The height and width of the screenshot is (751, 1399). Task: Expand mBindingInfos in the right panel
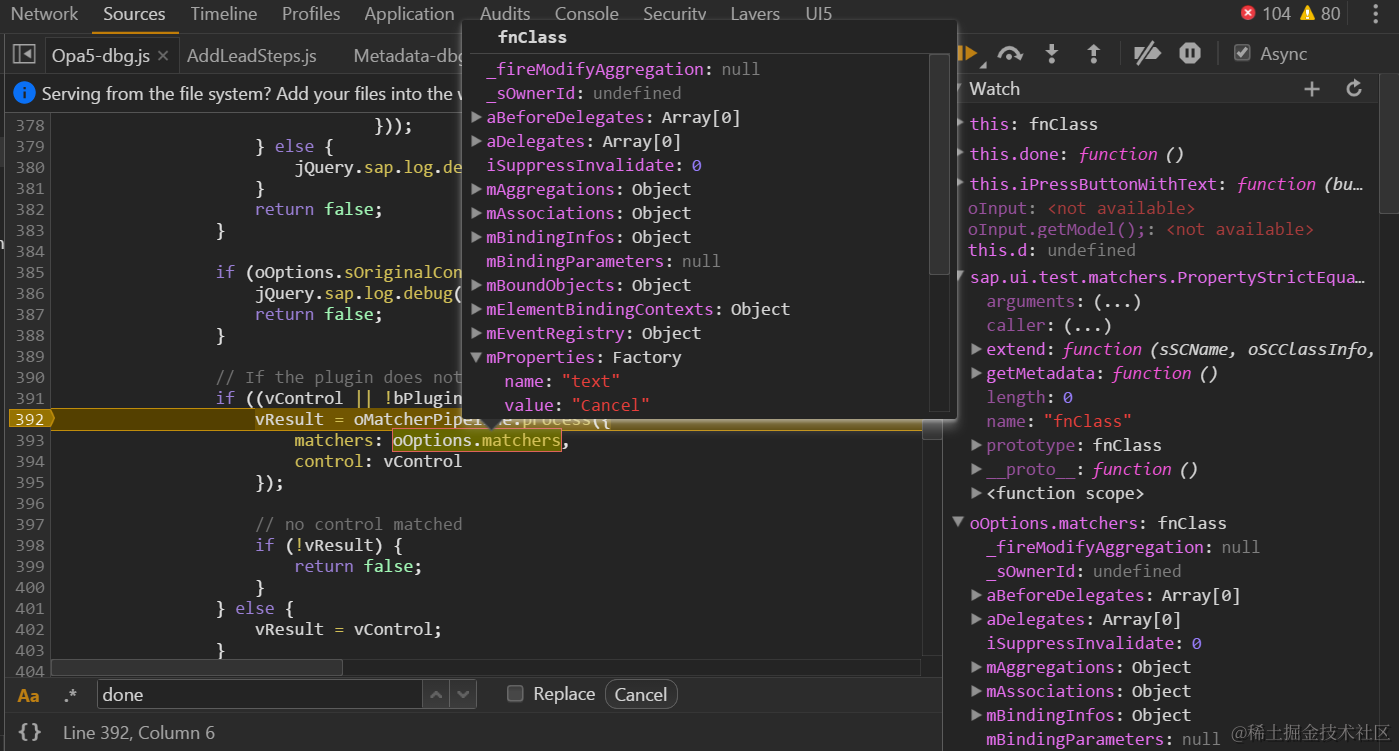[977, 715]
